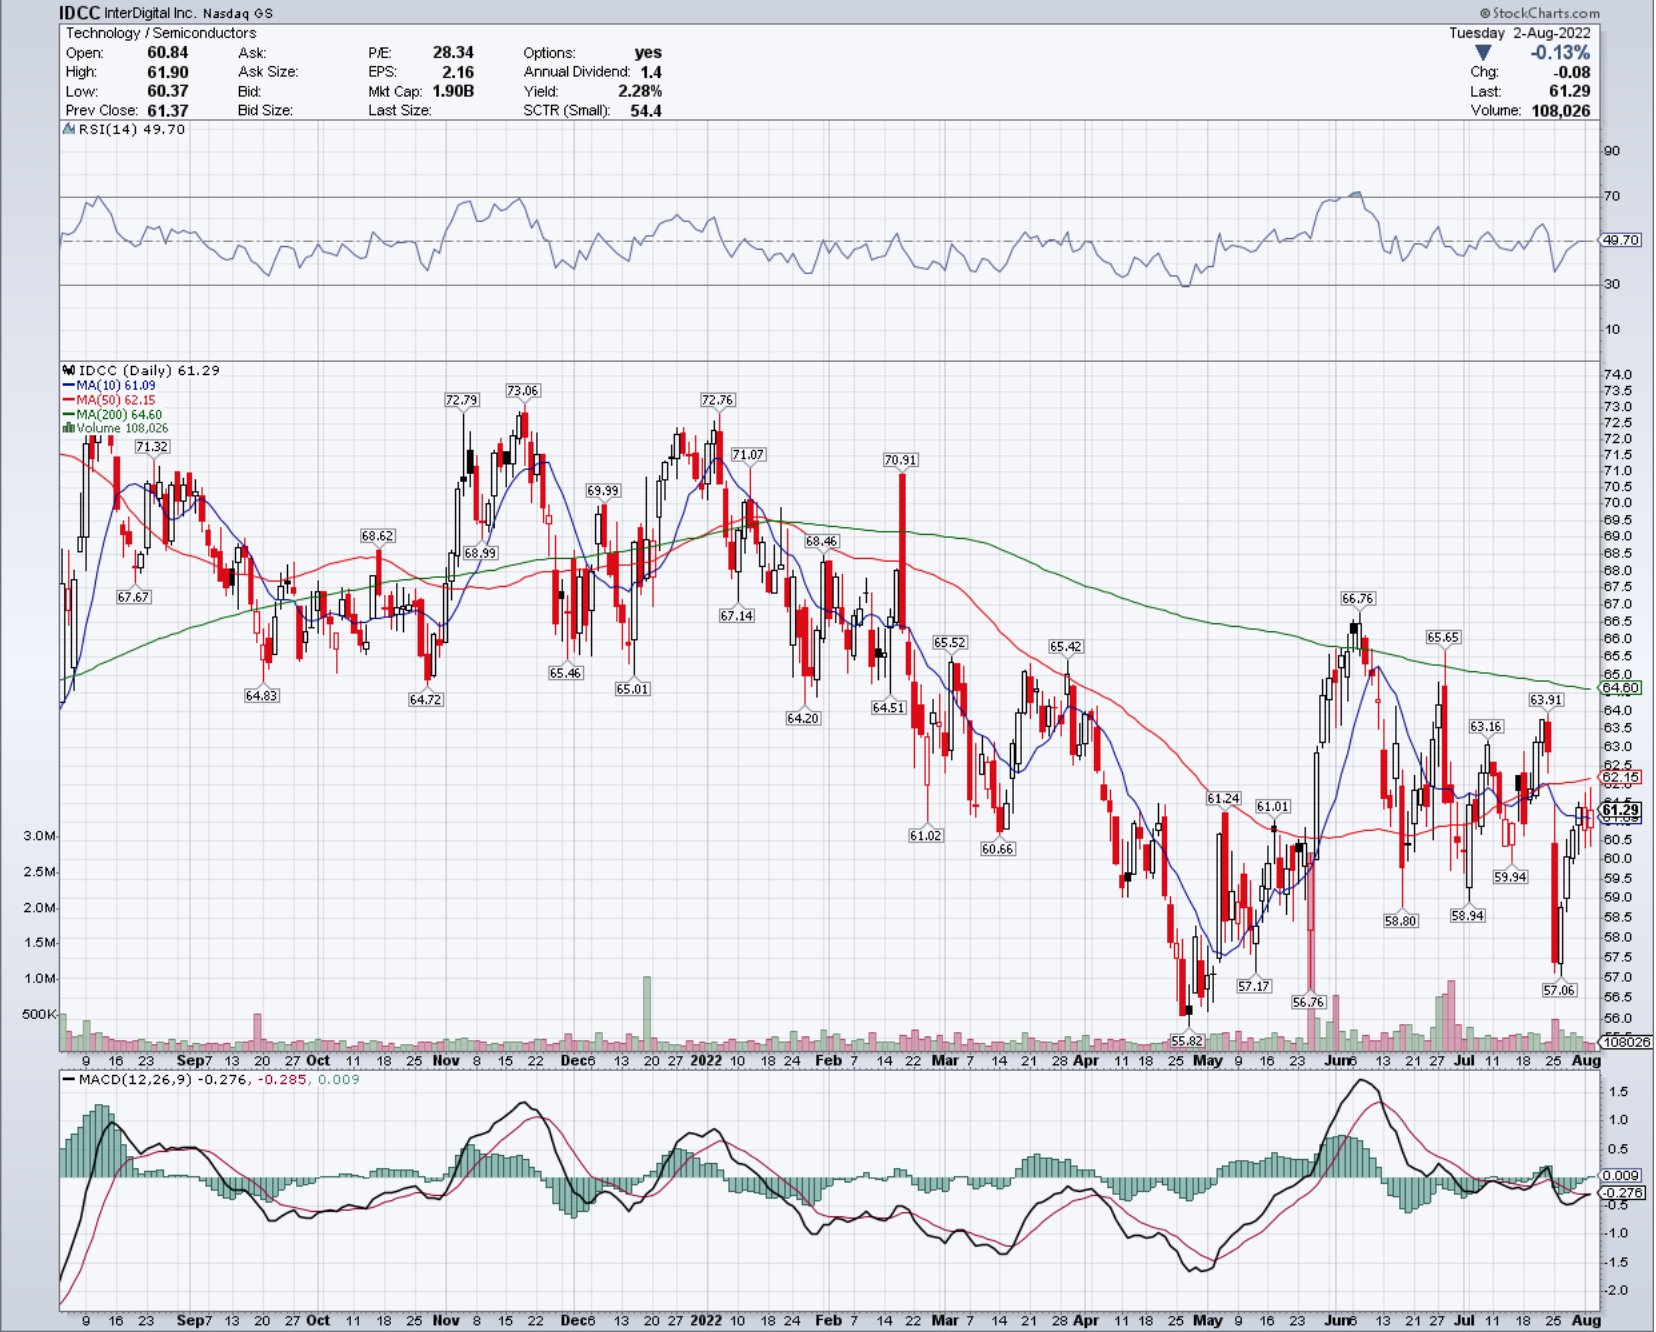
Task: Click the 62.15 MA50 axis value tag
Action: (x=1621, y=777)
